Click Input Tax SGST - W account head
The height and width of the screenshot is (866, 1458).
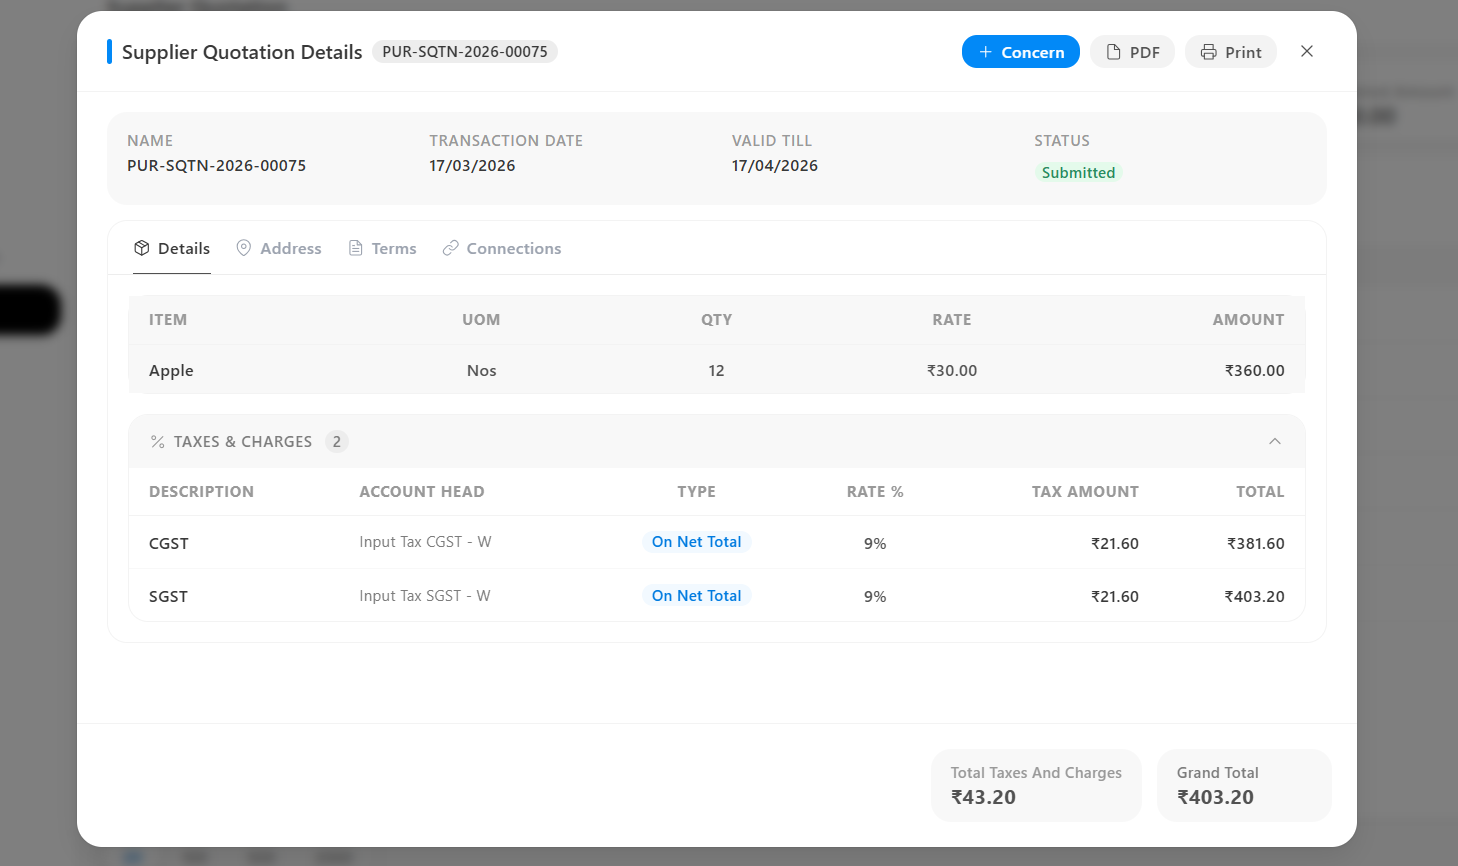point(425,596)
